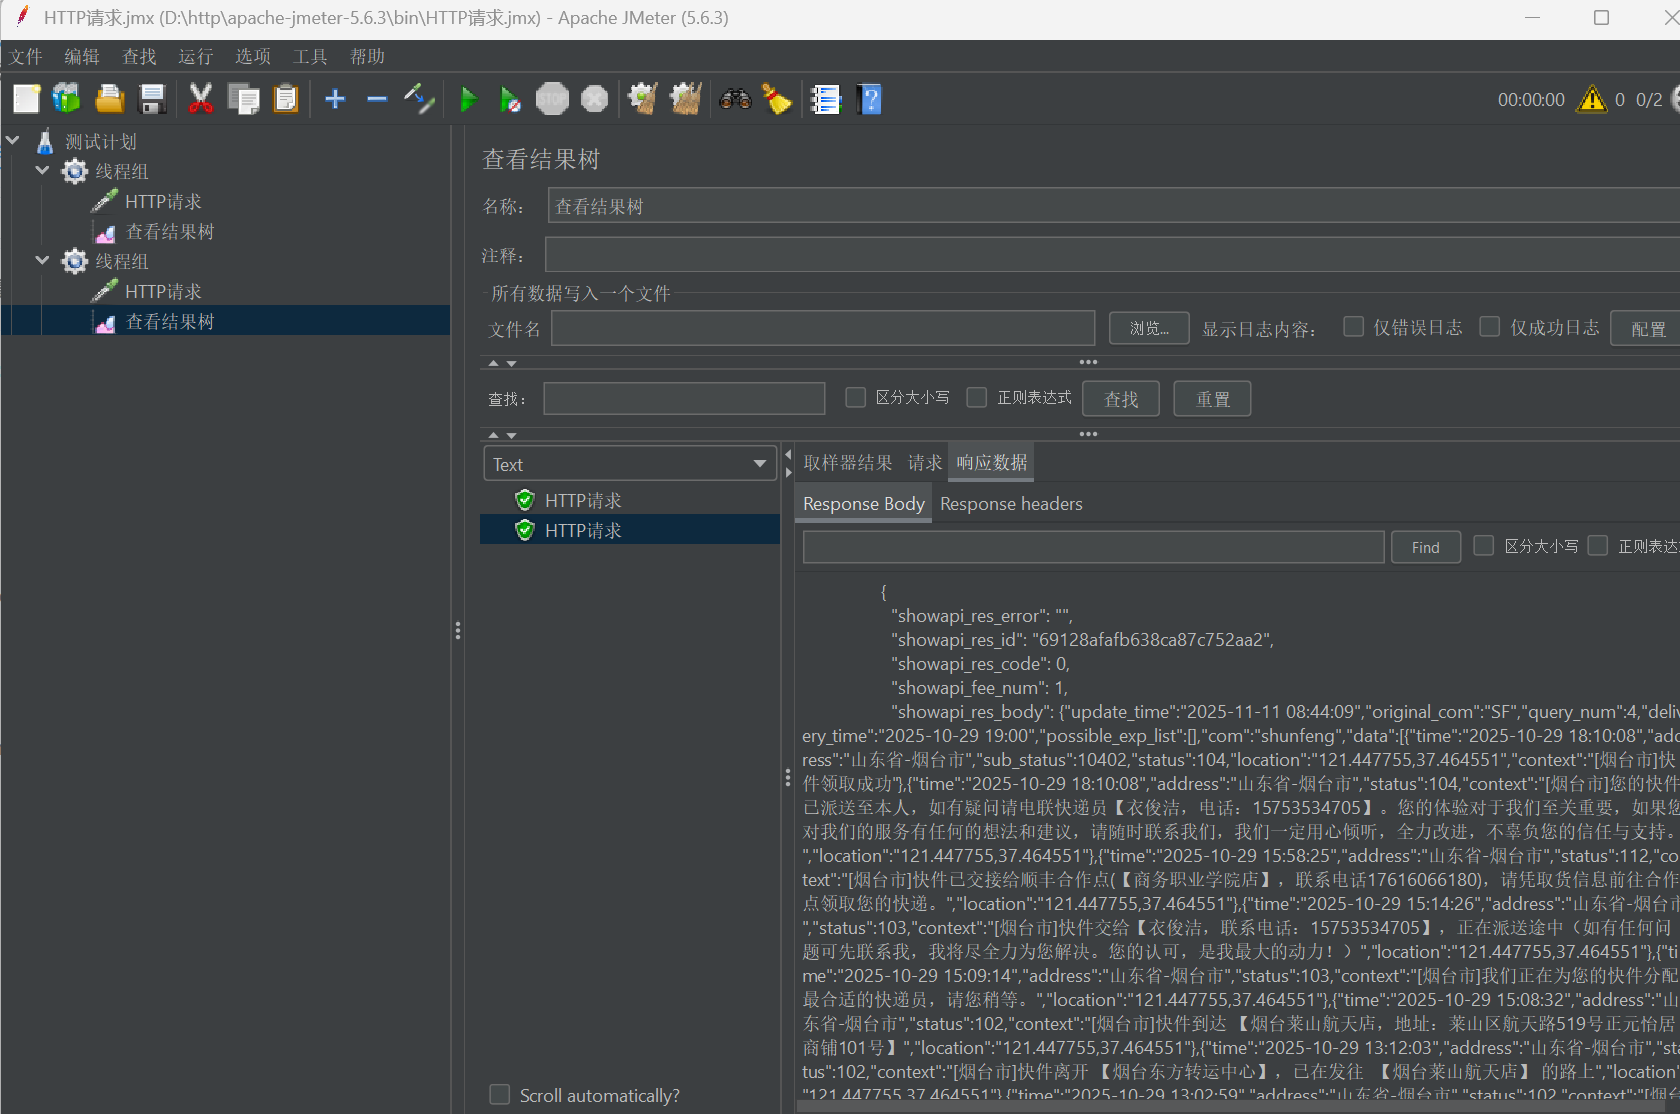The height and width of the screenshot is (1114, 1680).
Task: Start the test with the green play icon
Action: click(468, 99)
